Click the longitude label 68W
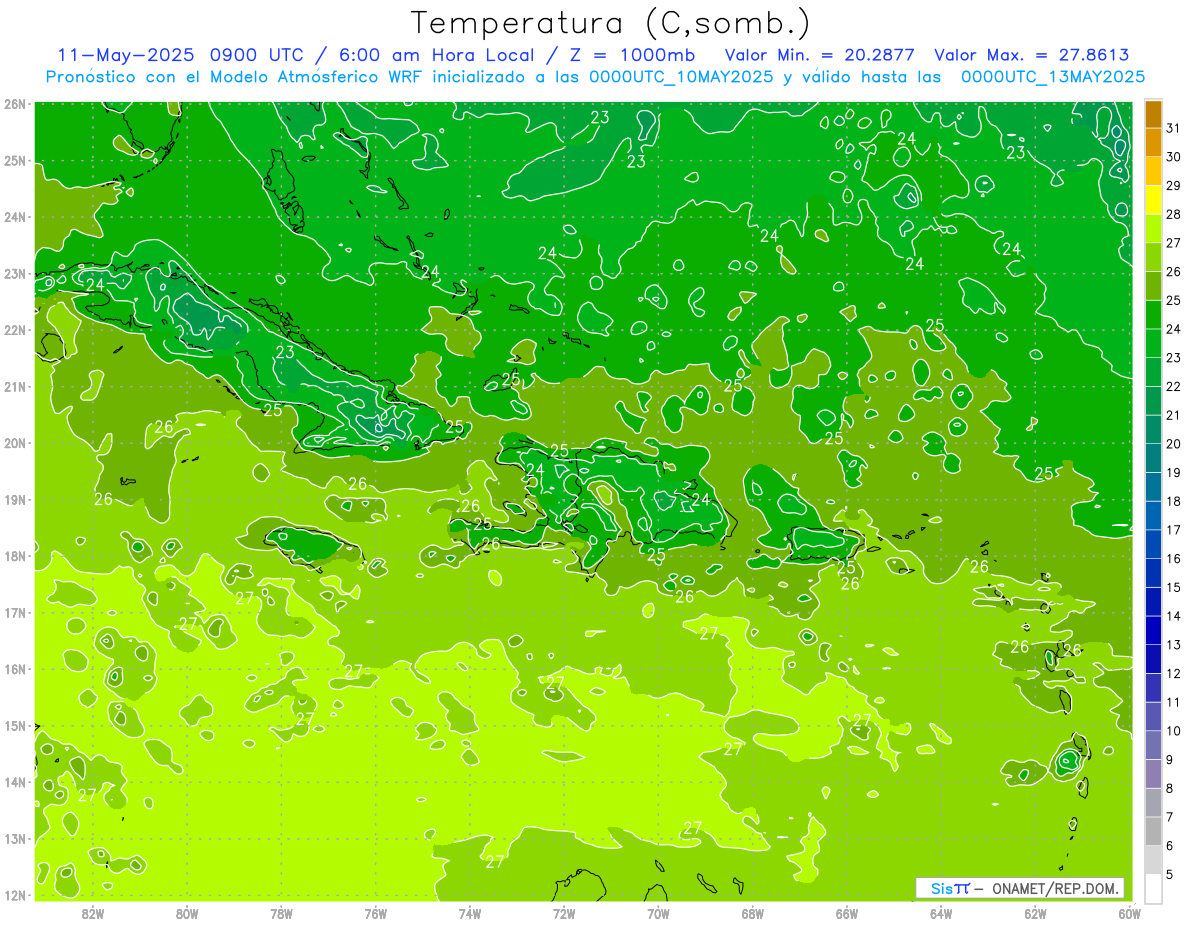 753,913
